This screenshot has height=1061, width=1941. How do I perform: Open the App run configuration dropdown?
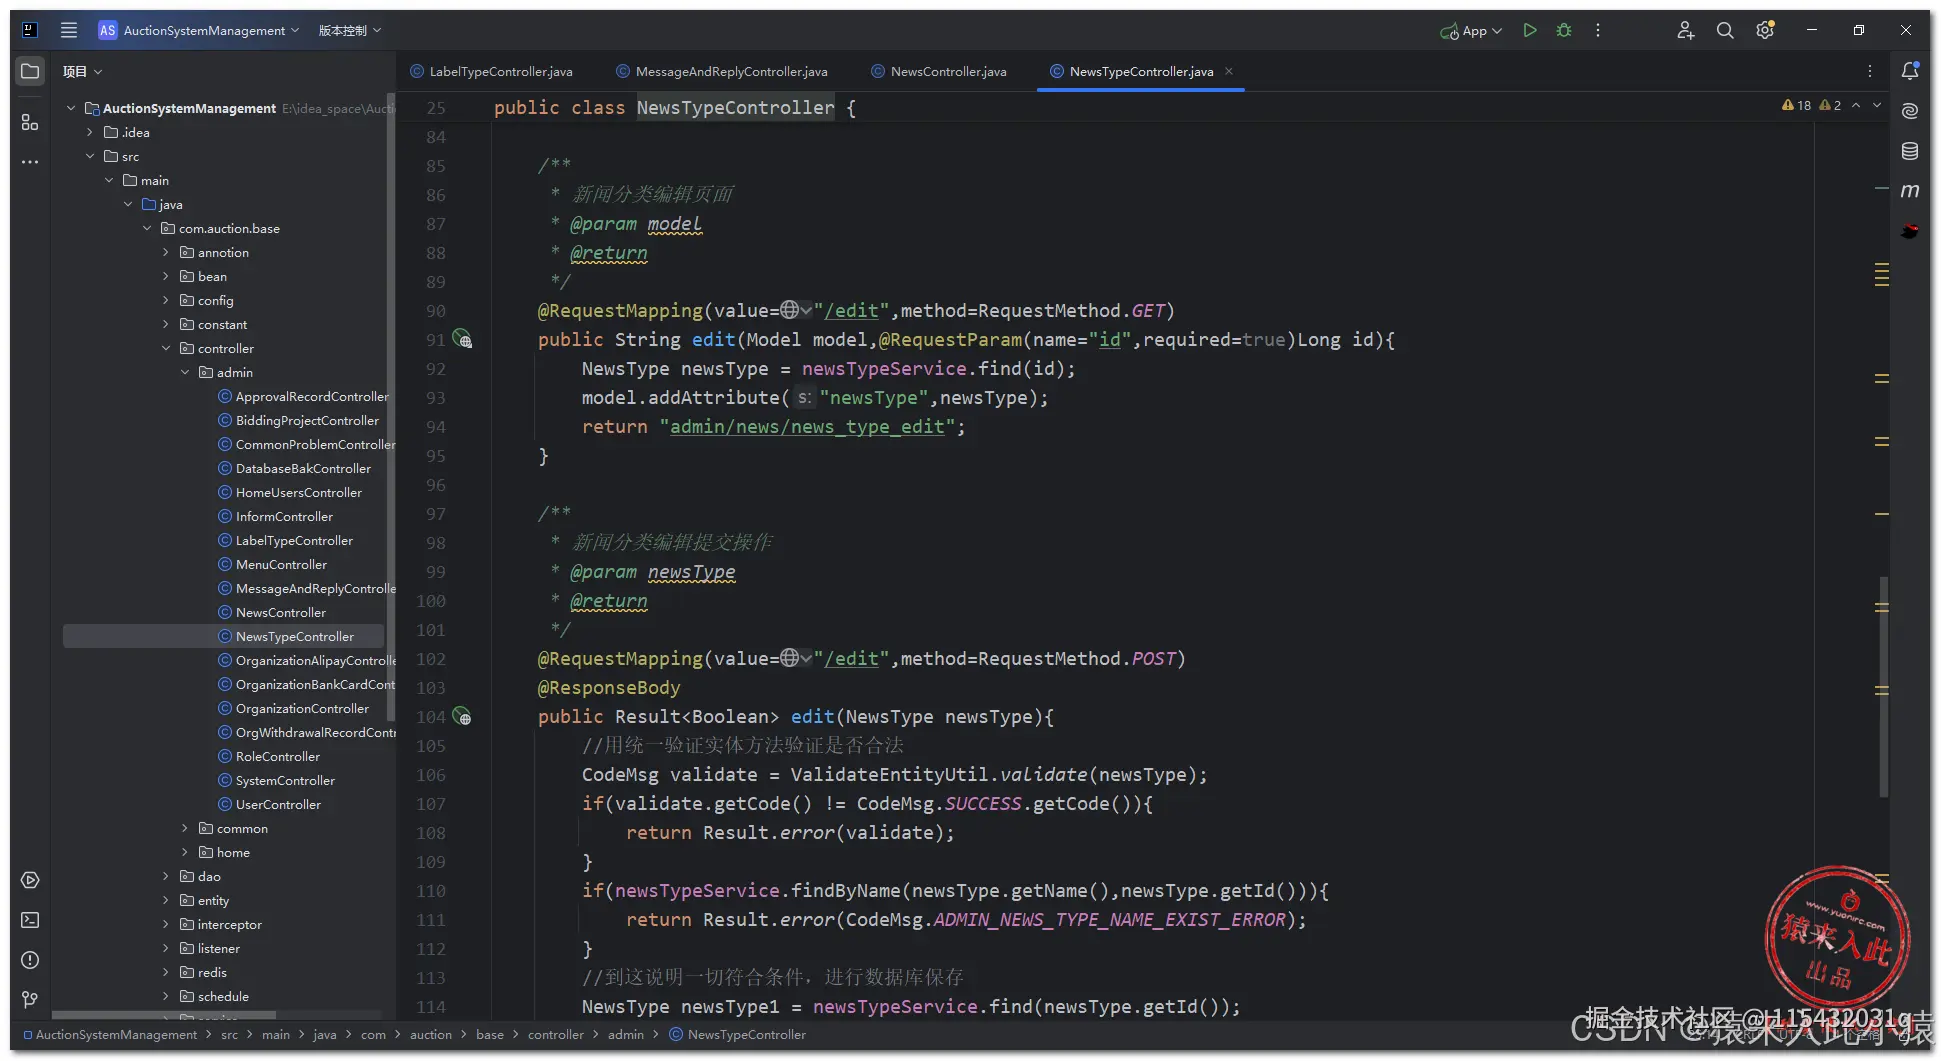1471,30
